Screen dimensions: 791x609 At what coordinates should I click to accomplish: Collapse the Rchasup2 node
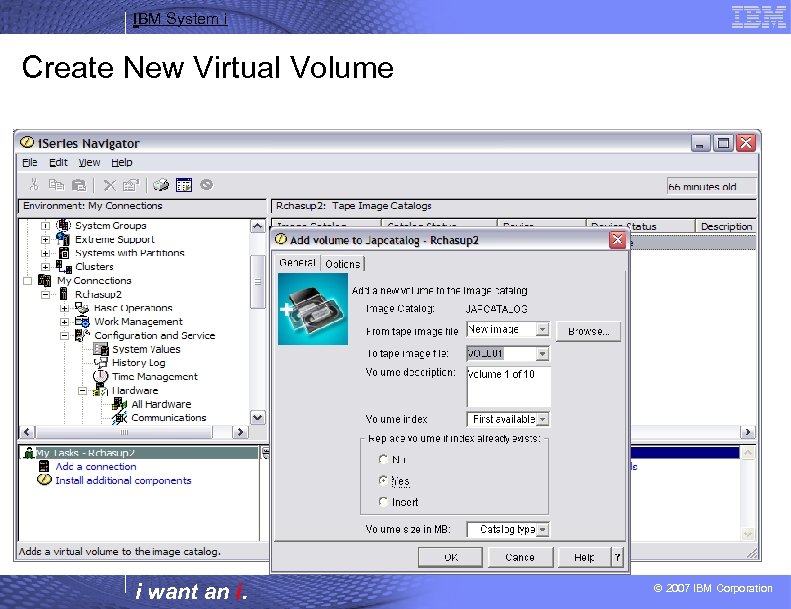(45, 294)
